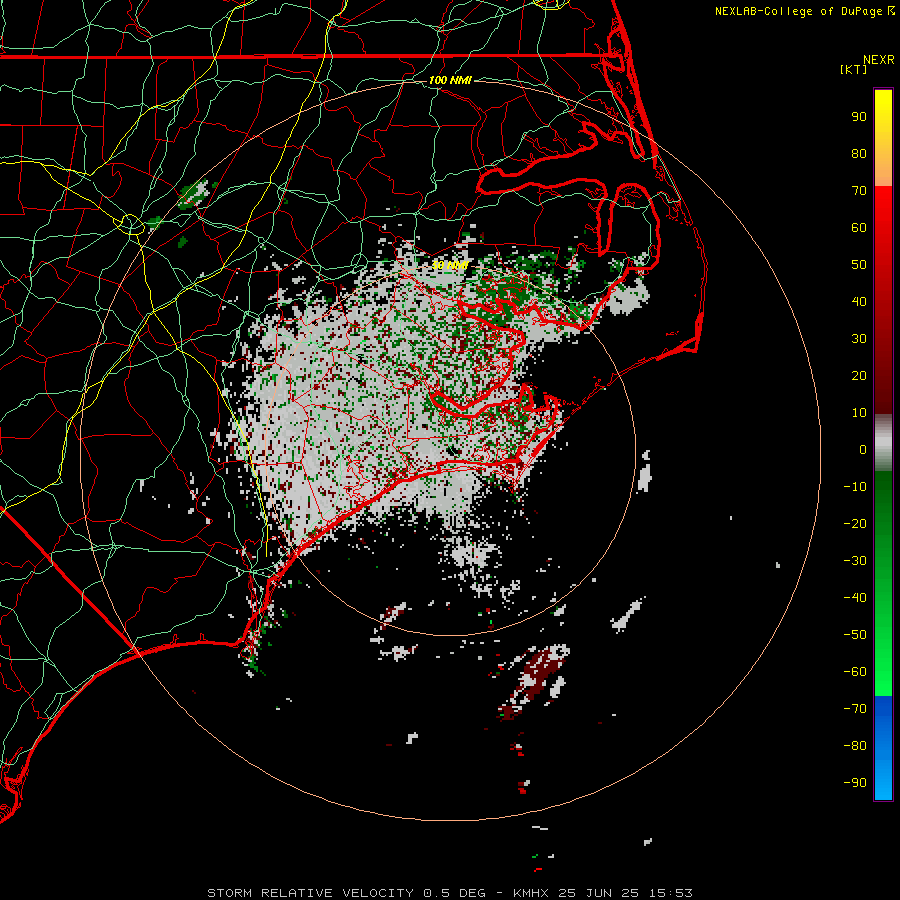Click the 10 value on the velocity scale

coord(859,413)
